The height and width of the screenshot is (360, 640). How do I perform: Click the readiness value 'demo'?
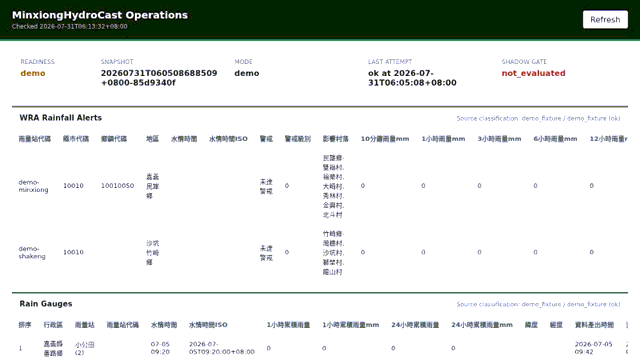click(33, 73)
